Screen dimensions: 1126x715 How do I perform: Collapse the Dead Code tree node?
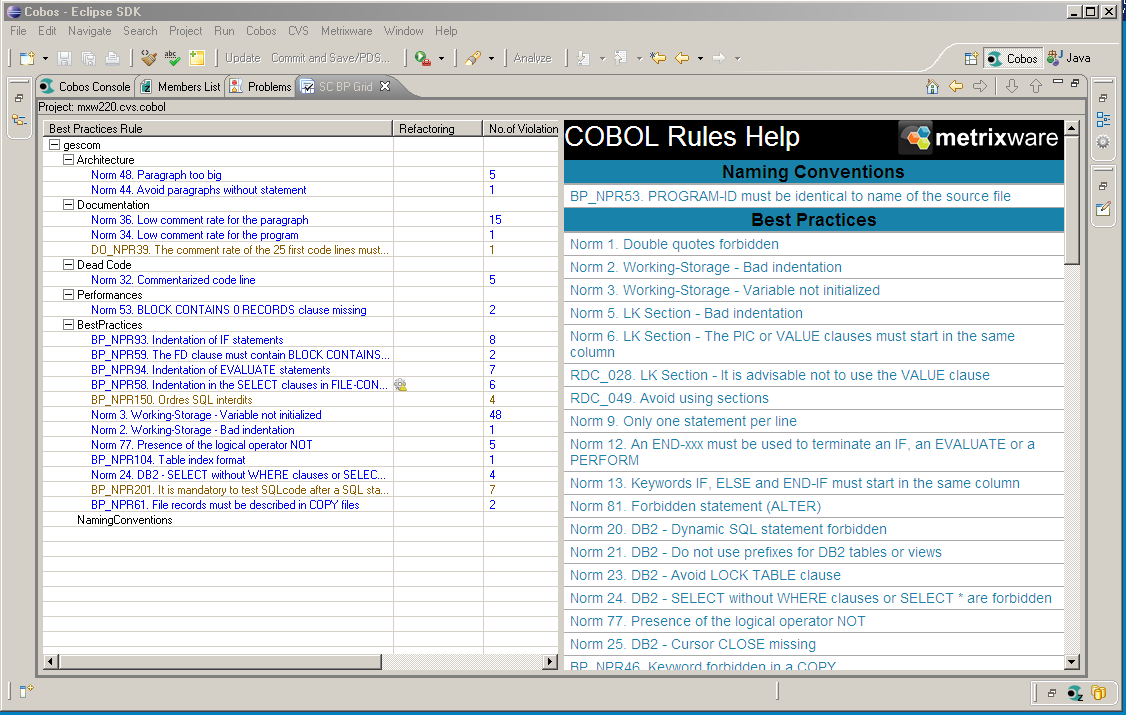coord(68,265)
